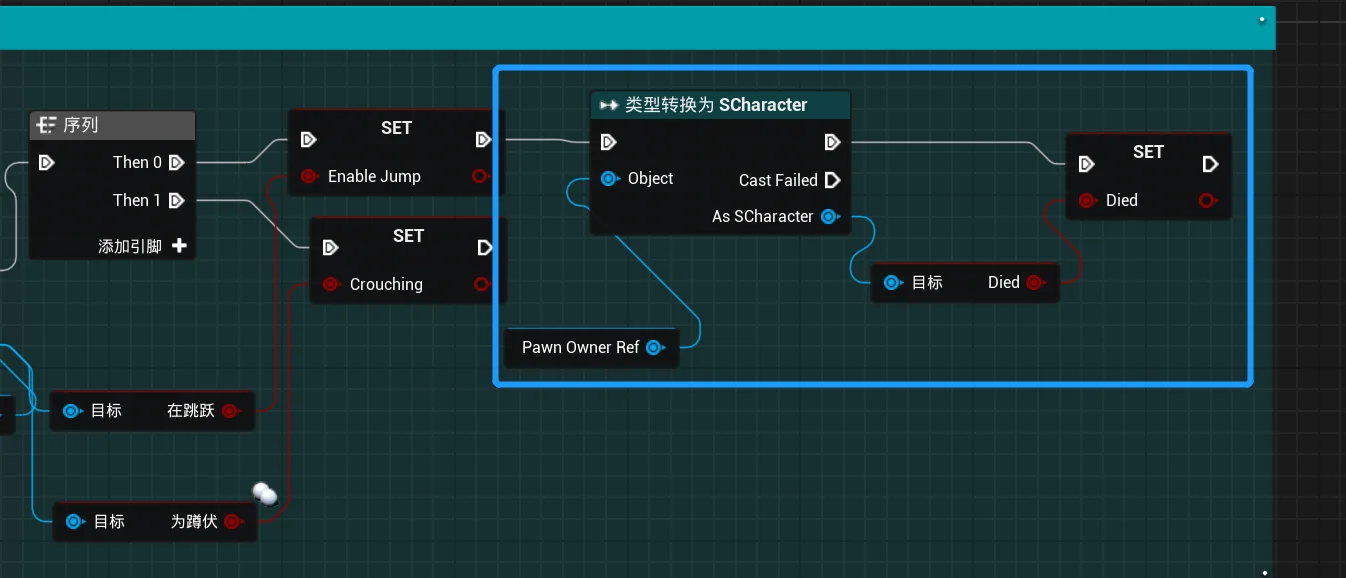The image size is (1346, 578).
Task: Select the teal comment box header bar
Action: click(x=637, y=27)
